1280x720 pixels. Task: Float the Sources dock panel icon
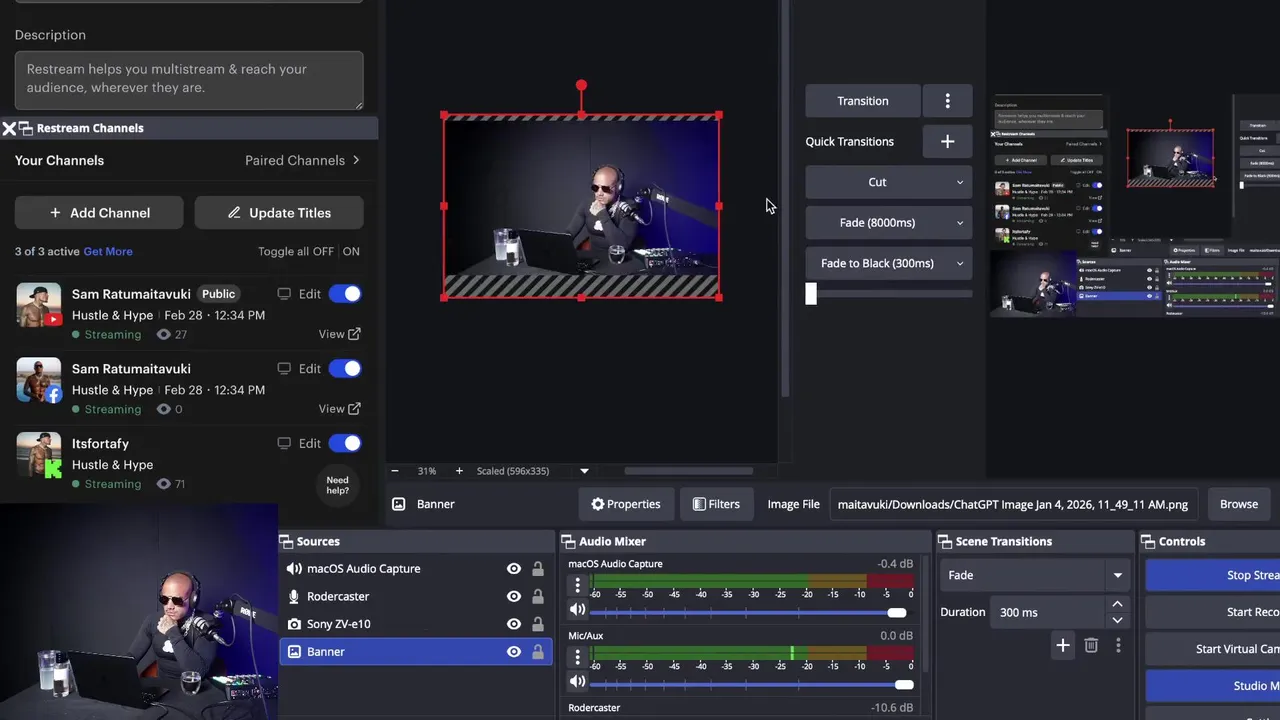(x=285, y=541)
